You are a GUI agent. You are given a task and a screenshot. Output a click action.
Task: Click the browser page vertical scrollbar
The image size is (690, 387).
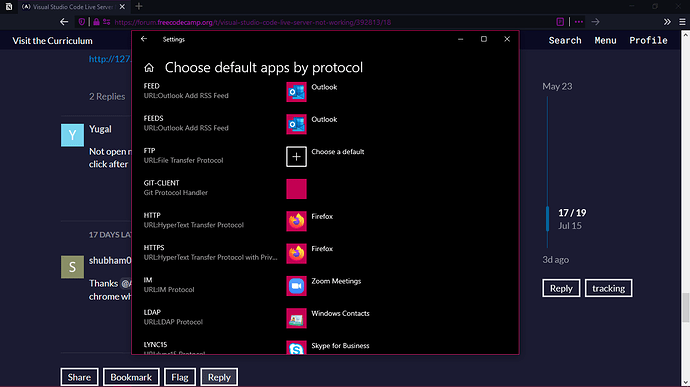pyautogui.click(x=686, y=307)
